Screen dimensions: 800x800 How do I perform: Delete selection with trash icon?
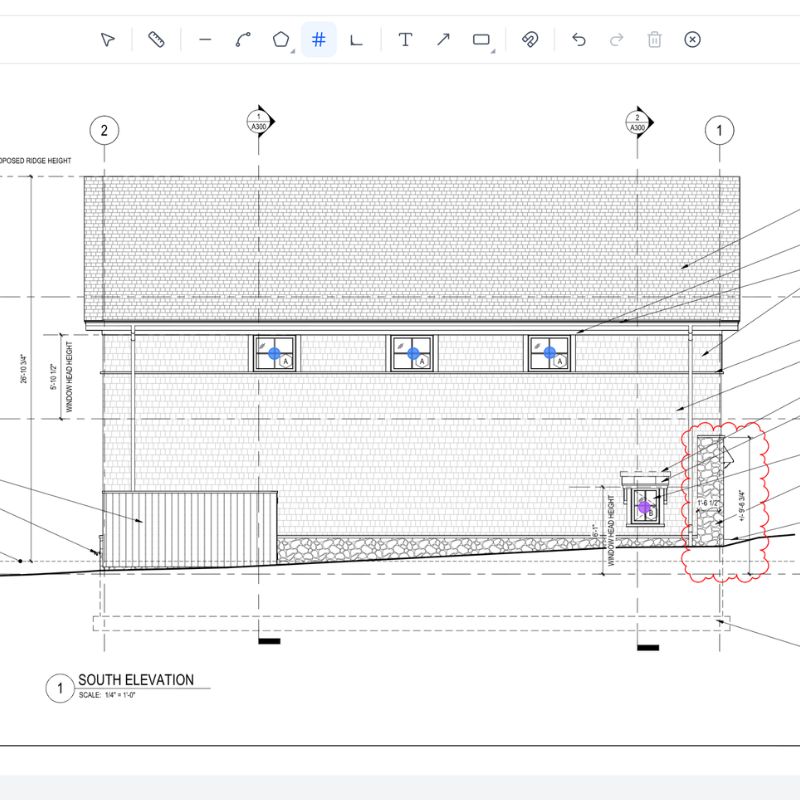pyautogui.click(x=654, y=40)
